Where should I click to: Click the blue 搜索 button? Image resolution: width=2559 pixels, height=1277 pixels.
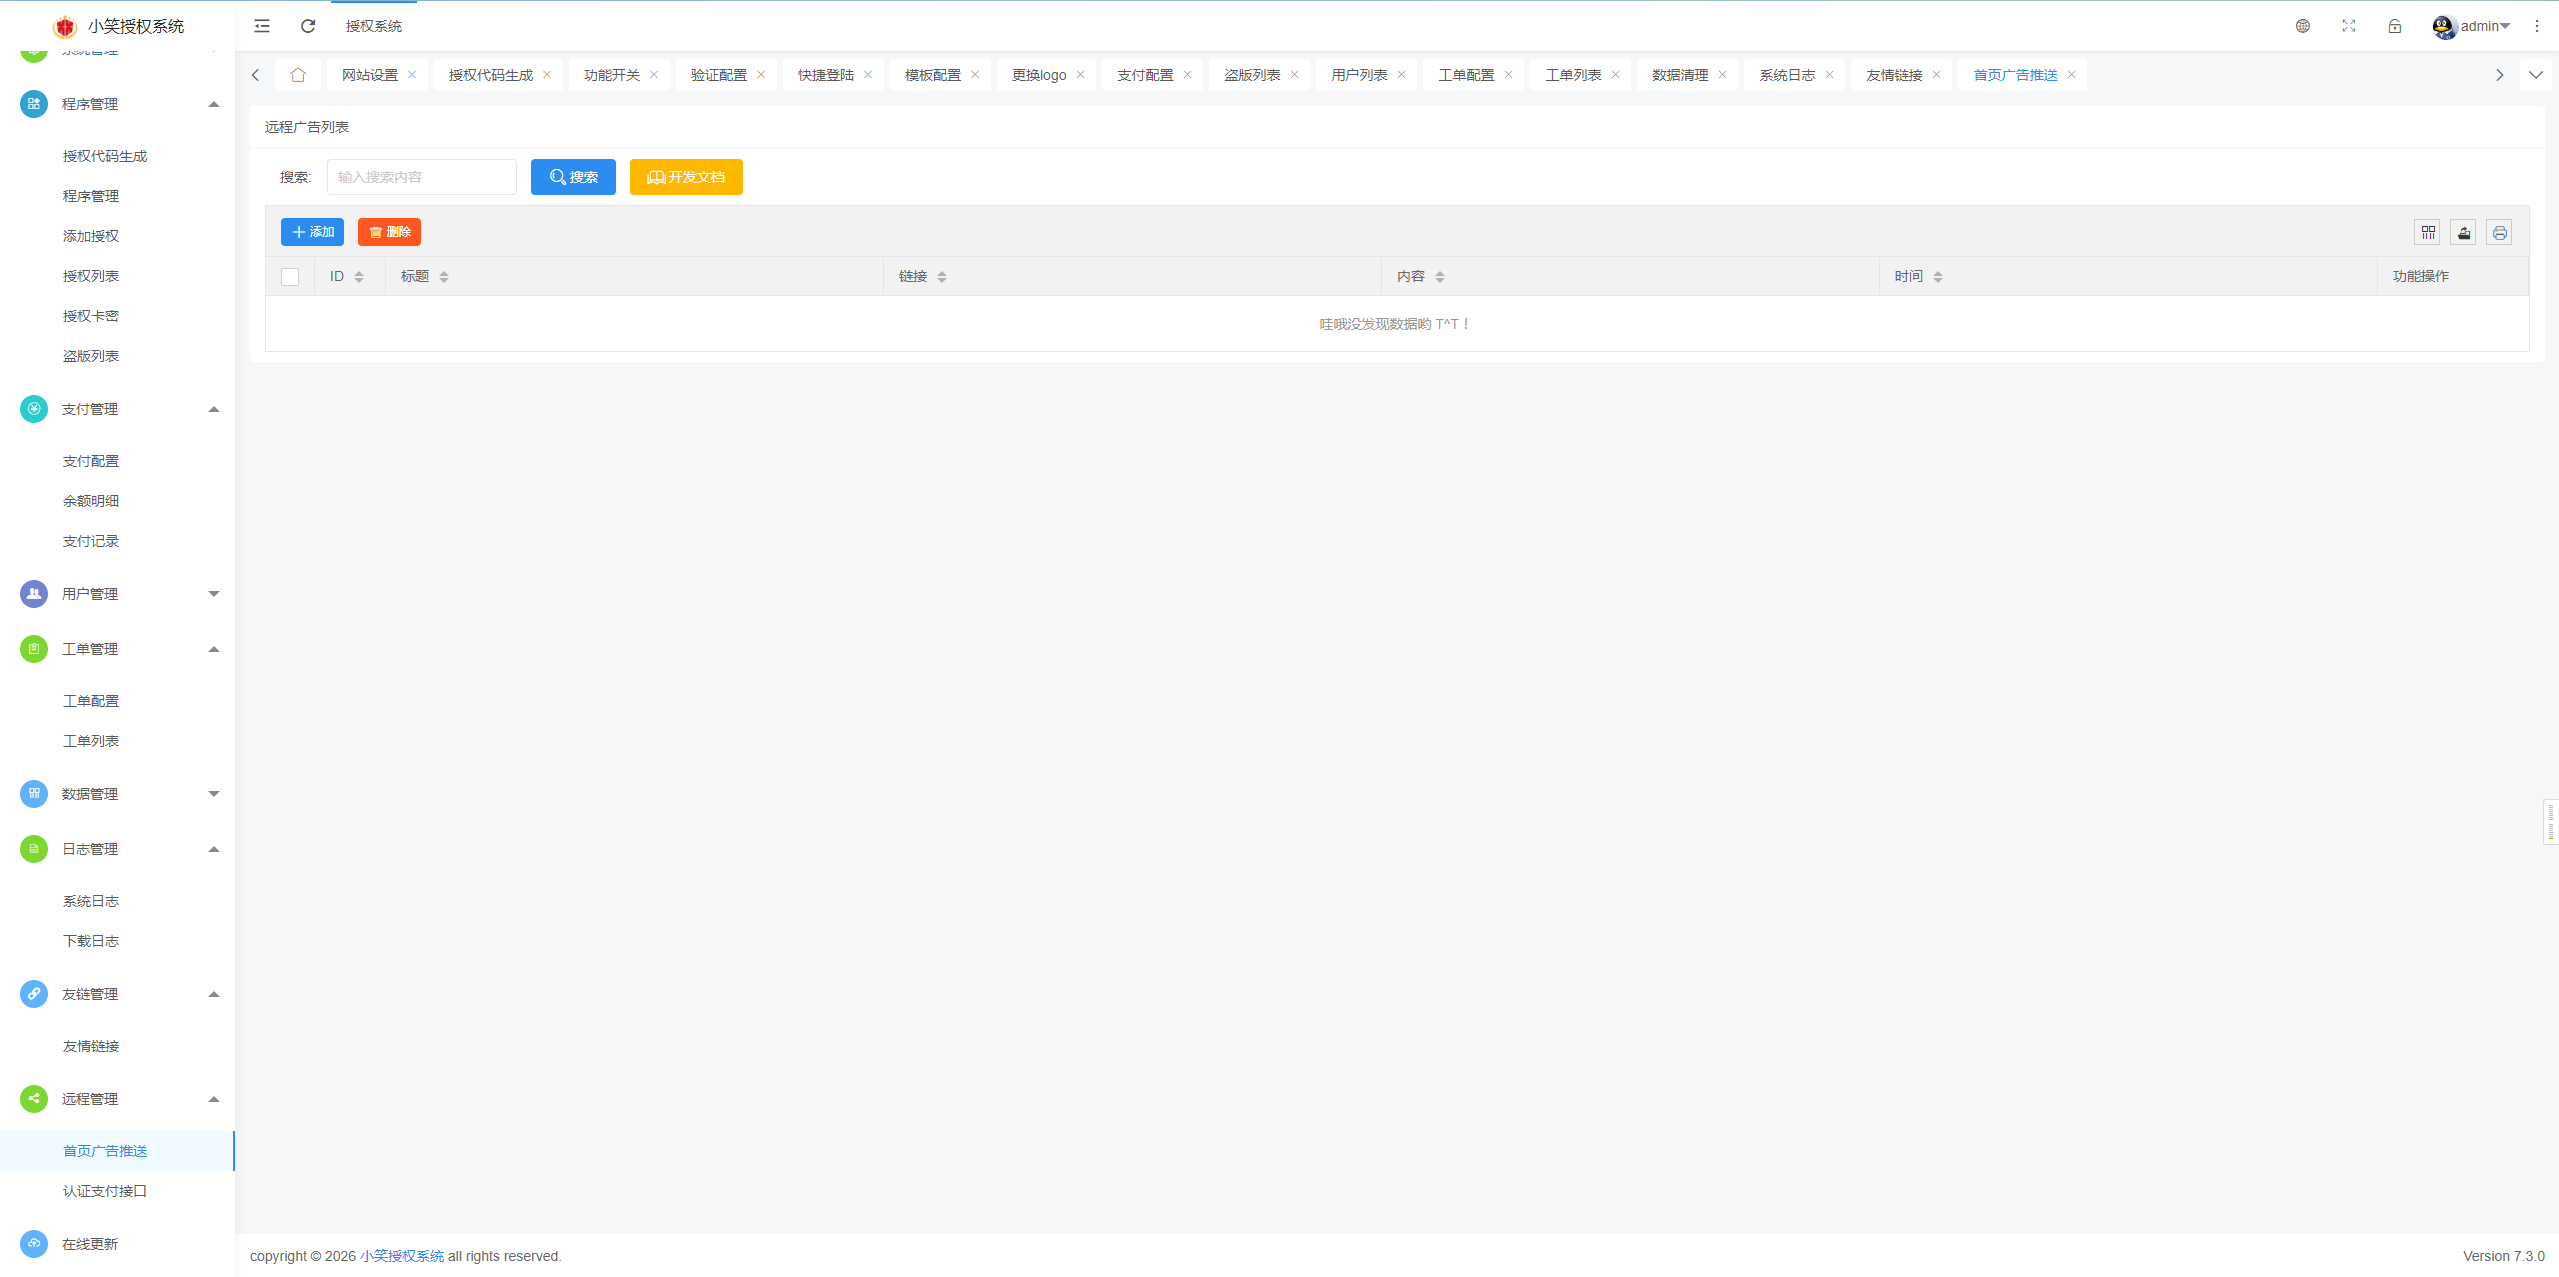pyautogui.click(x=573, y=177)
